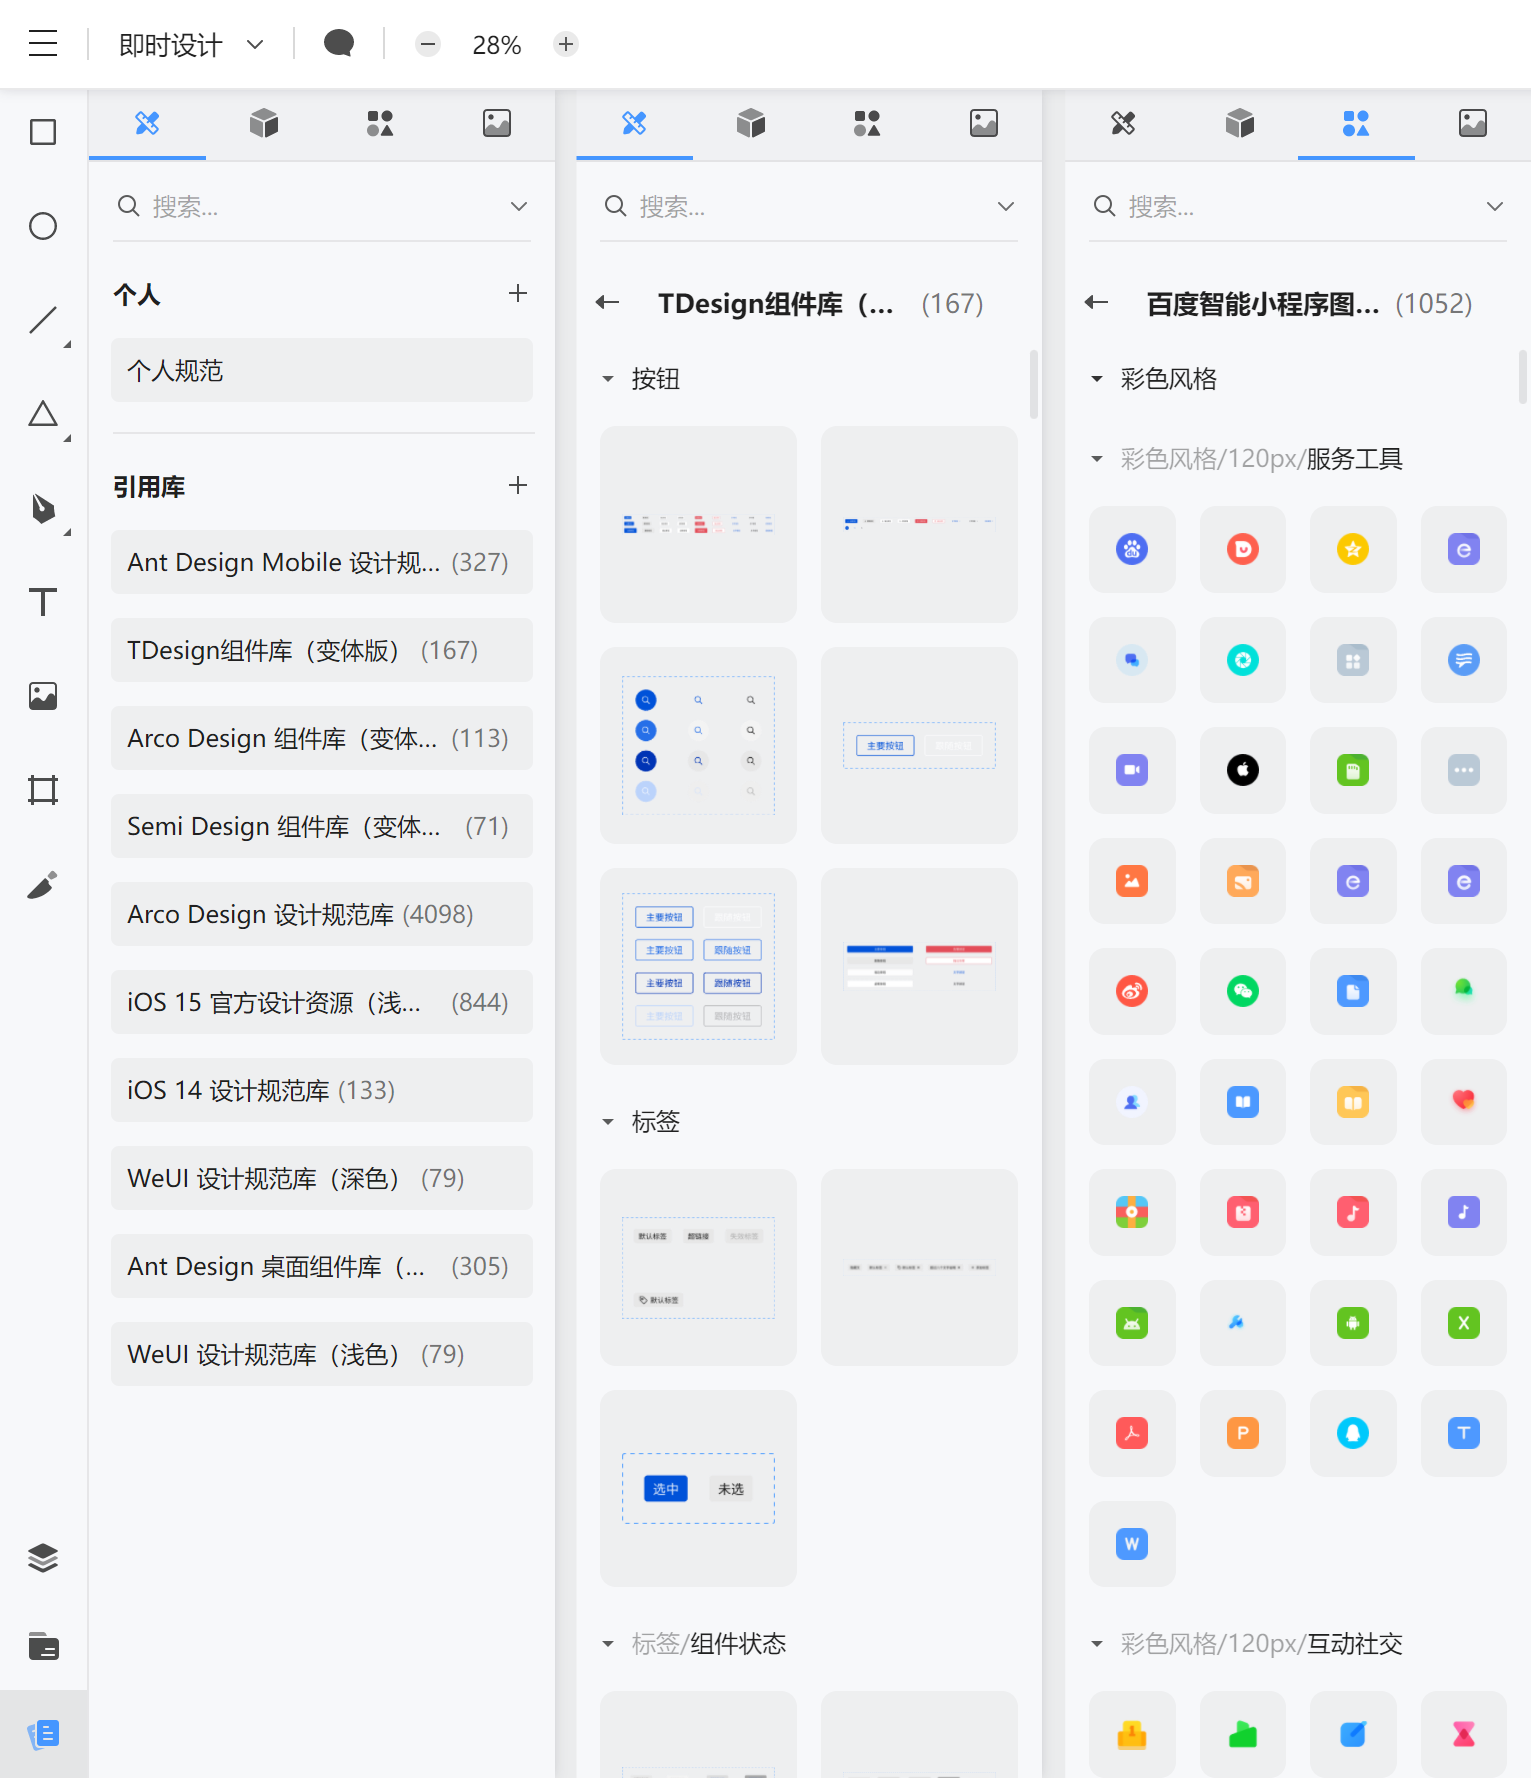Switch to the styles tab in left panel
1531x1779 pixels.
coord(147,123)
